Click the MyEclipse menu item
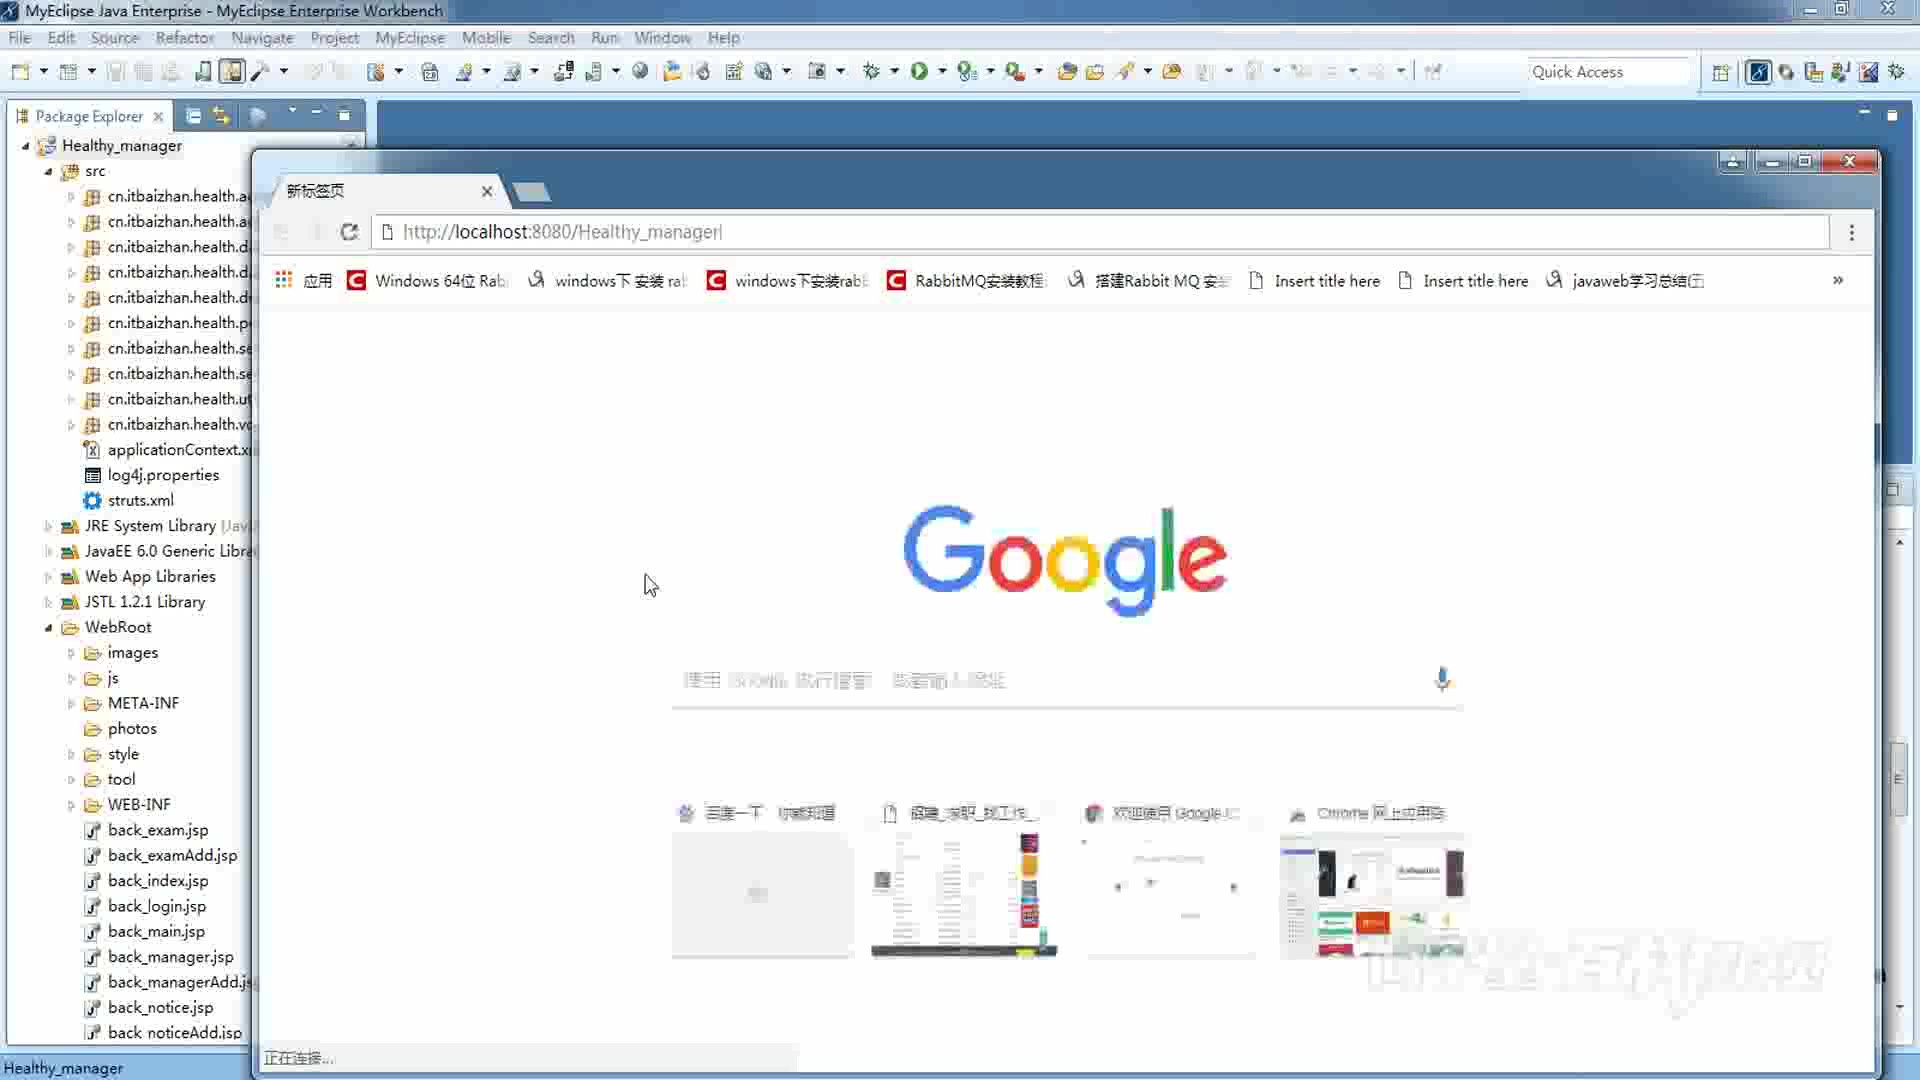Screen dimensions: 1920x1080 [410, 37]
